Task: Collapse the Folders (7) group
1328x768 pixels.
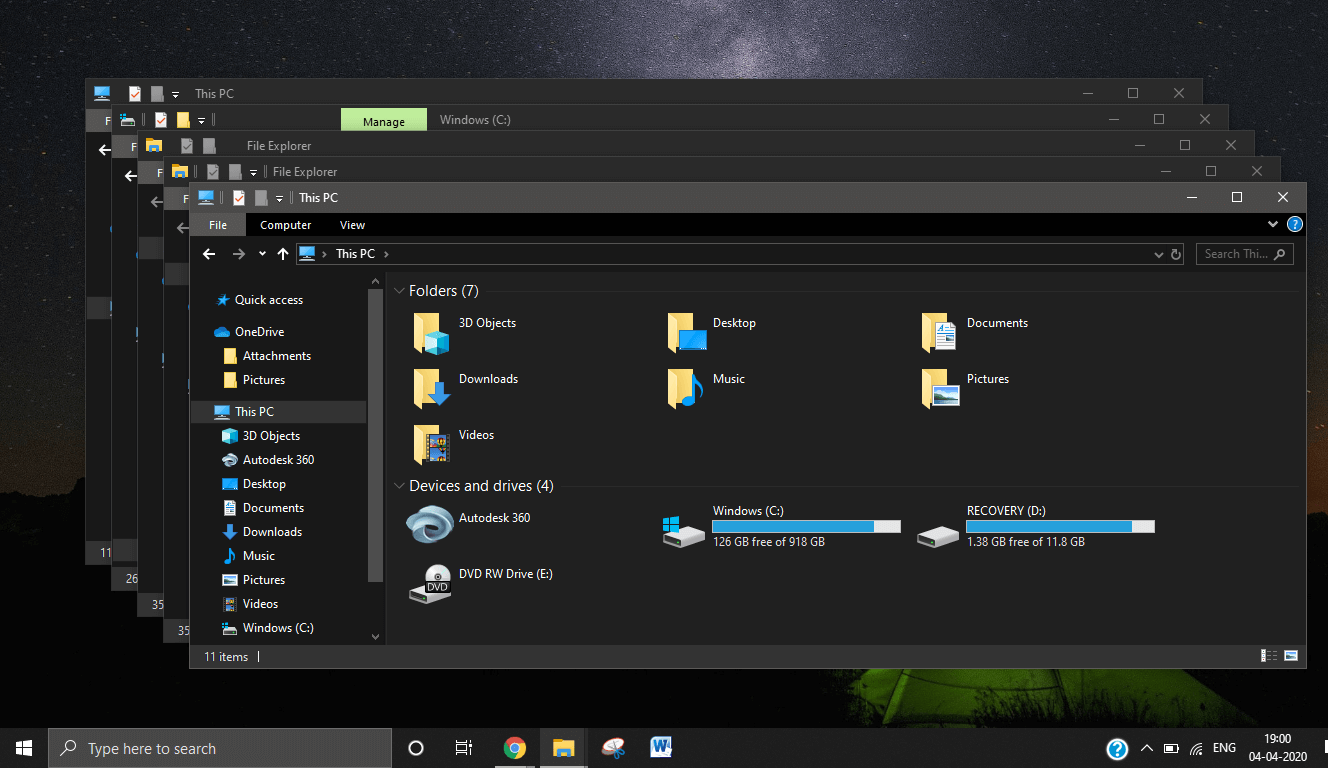Action: tap(399, 291)
